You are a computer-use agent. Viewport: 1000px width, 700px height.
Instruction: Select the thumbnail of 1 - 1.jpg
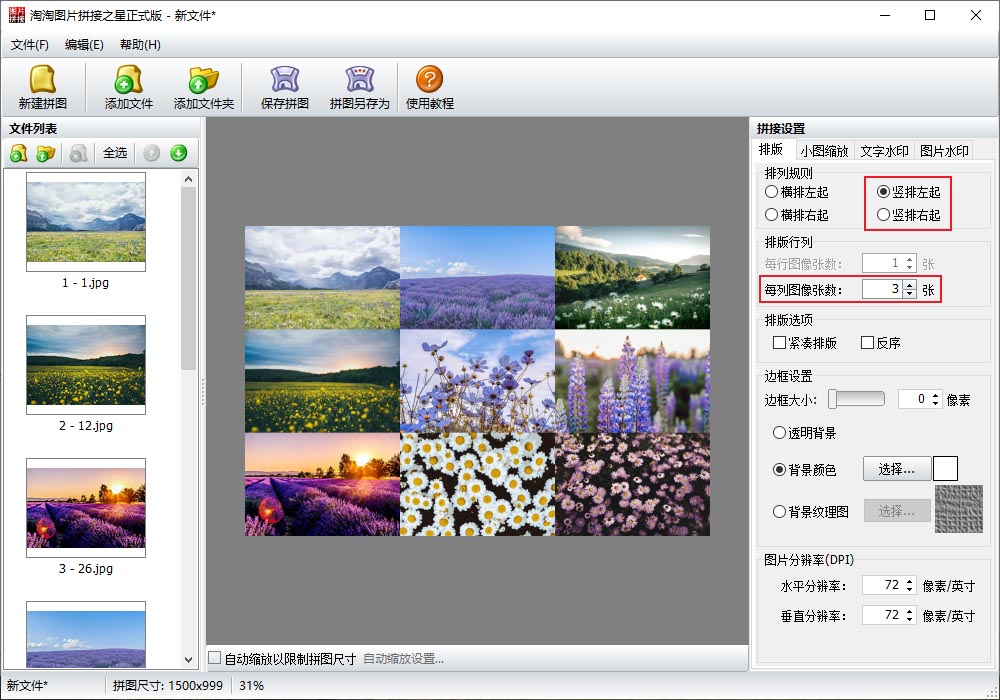coord(86,222)
